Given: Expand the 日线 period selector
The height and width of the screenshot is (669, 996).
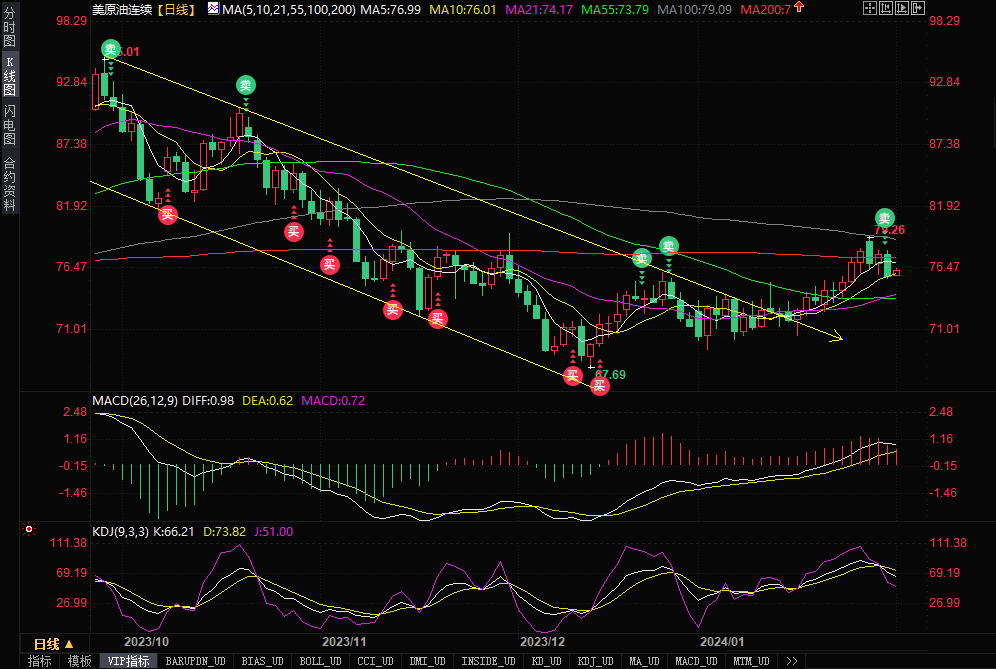Looking at the screenshot, I should (x=54, y=644).
